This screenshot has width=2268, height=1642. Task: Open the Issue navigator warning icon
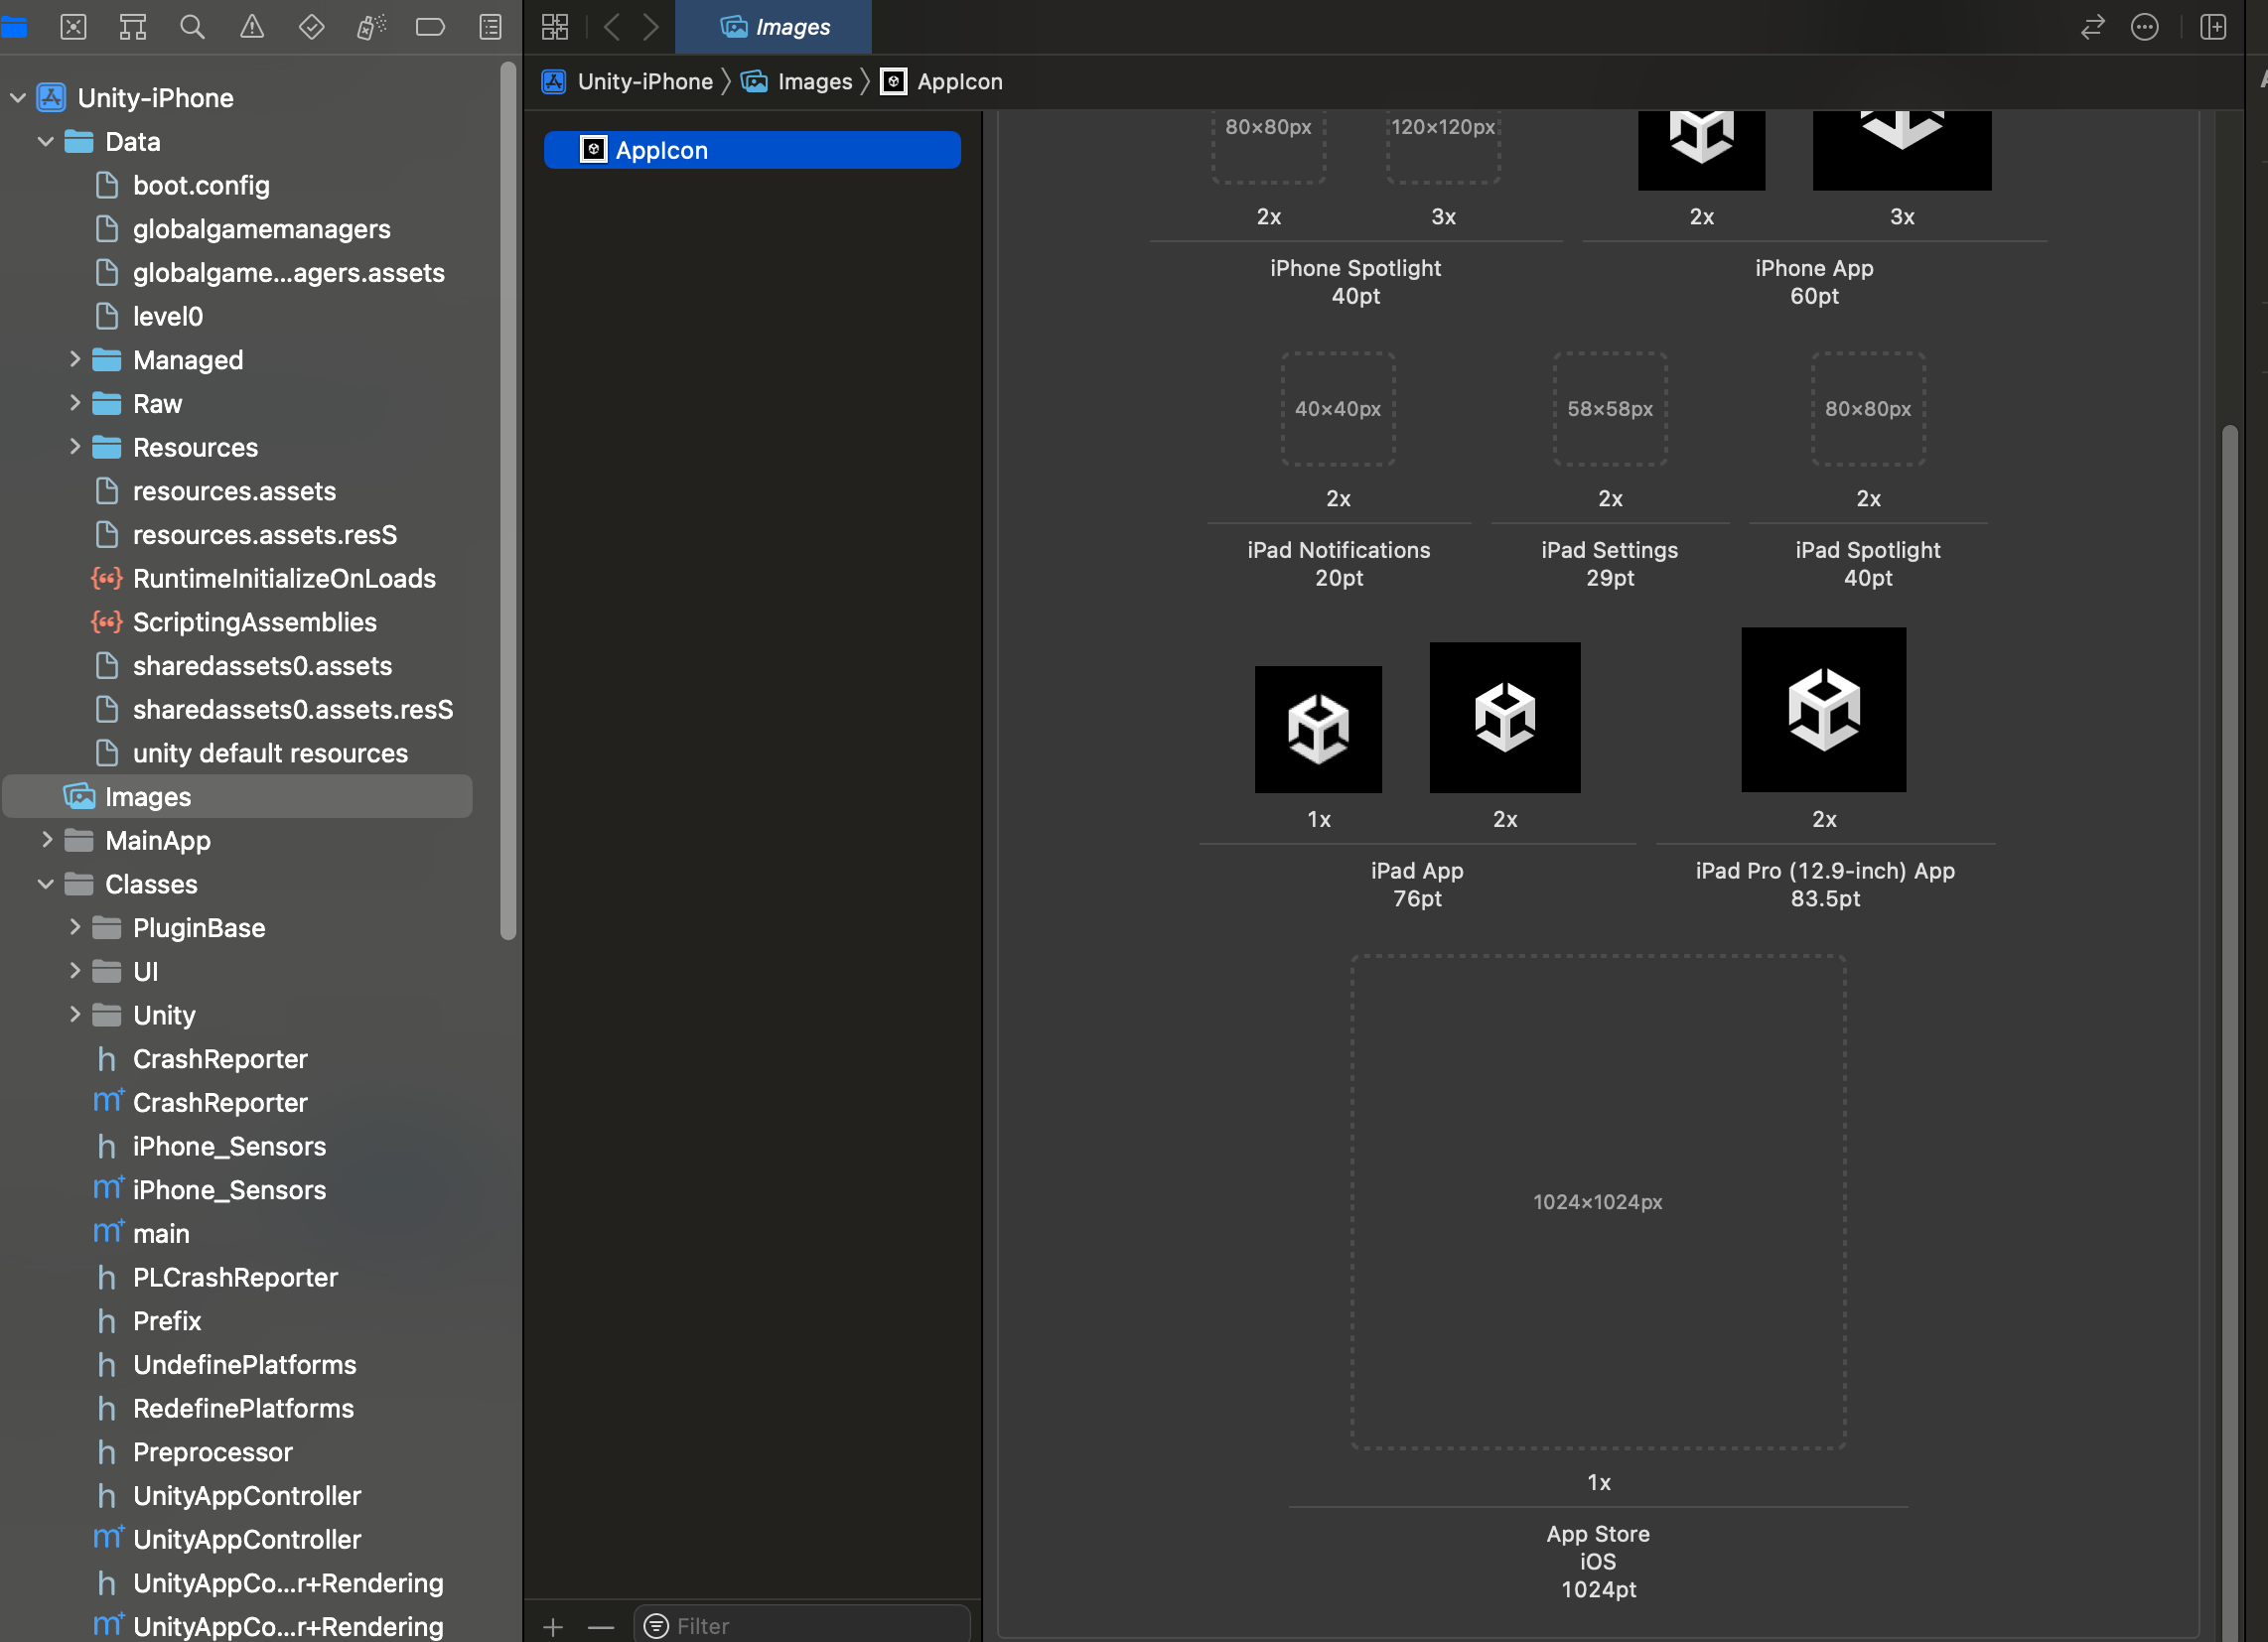tap(252, 27)
